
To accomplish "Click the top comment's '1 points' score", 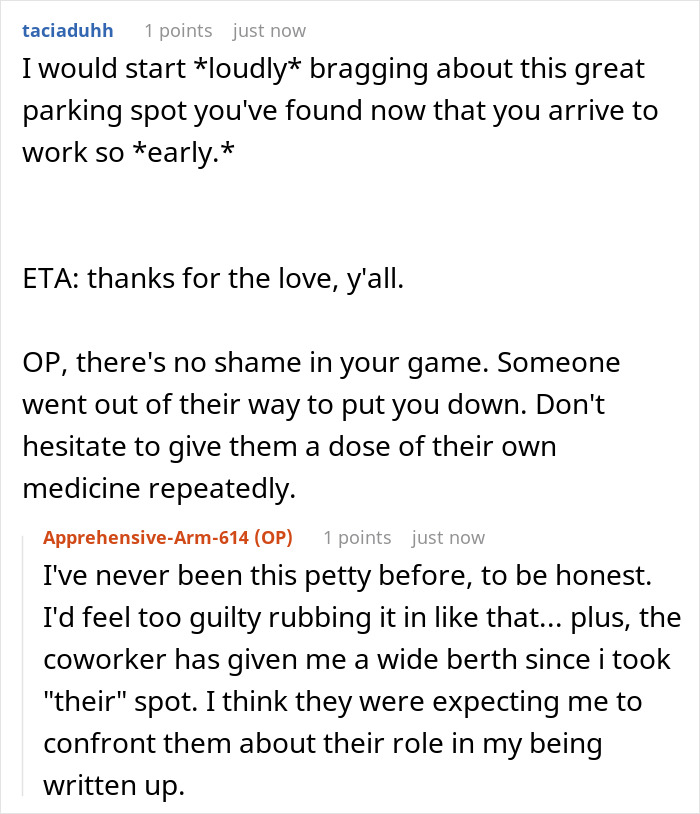I will click(x=178, y=31).
